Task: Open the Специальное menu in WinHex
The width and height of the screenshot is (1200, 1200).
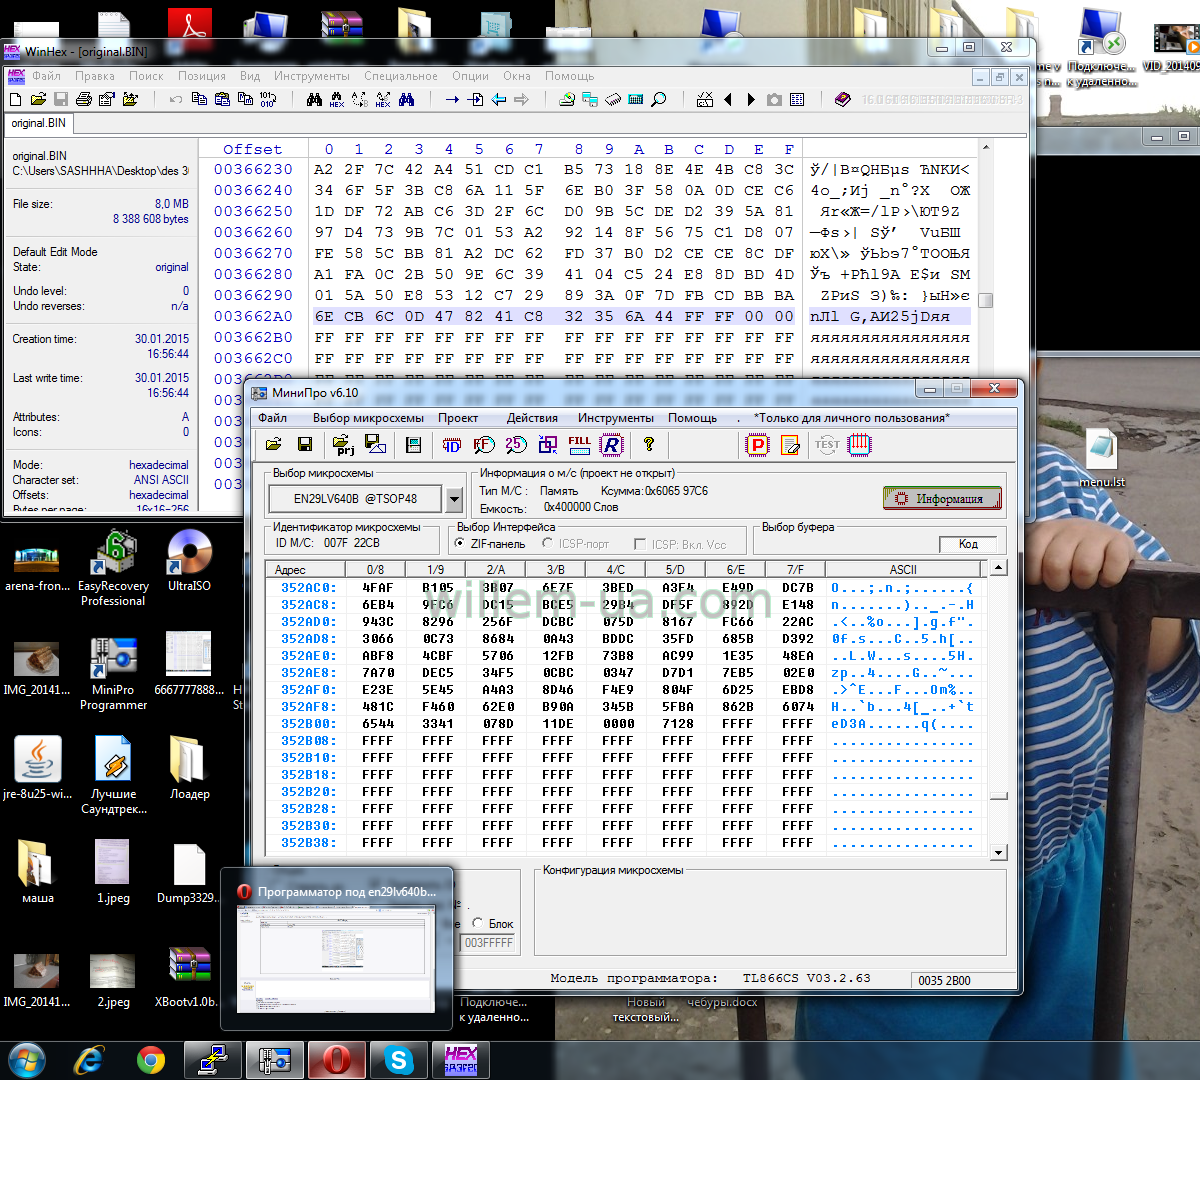Action: coord(401,76)
